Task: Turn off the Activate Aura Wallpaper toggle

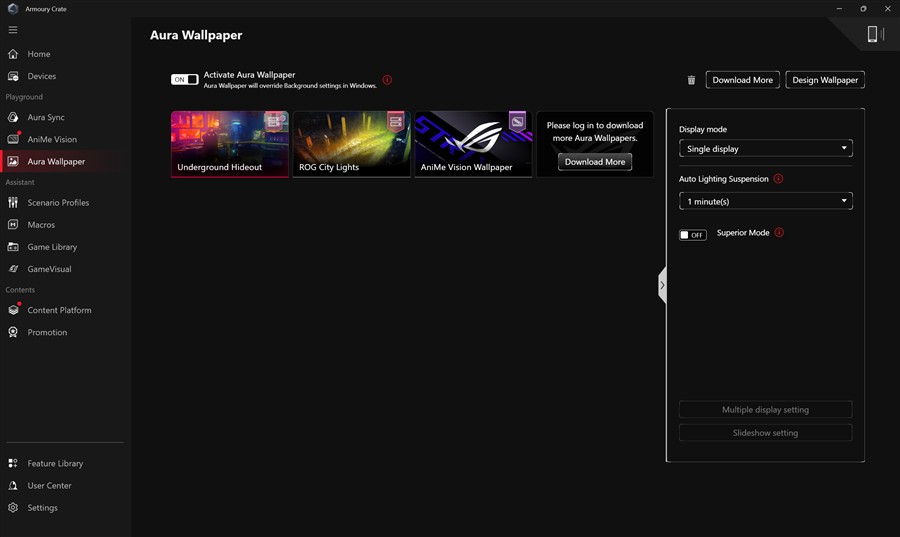Action: coord(185,80)
